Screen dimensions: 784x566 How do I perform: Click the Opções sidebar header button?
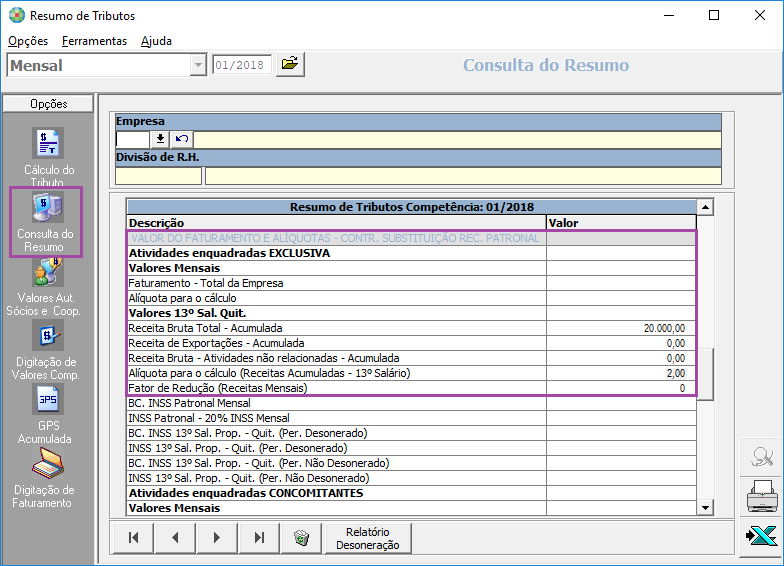coord(48,104)
